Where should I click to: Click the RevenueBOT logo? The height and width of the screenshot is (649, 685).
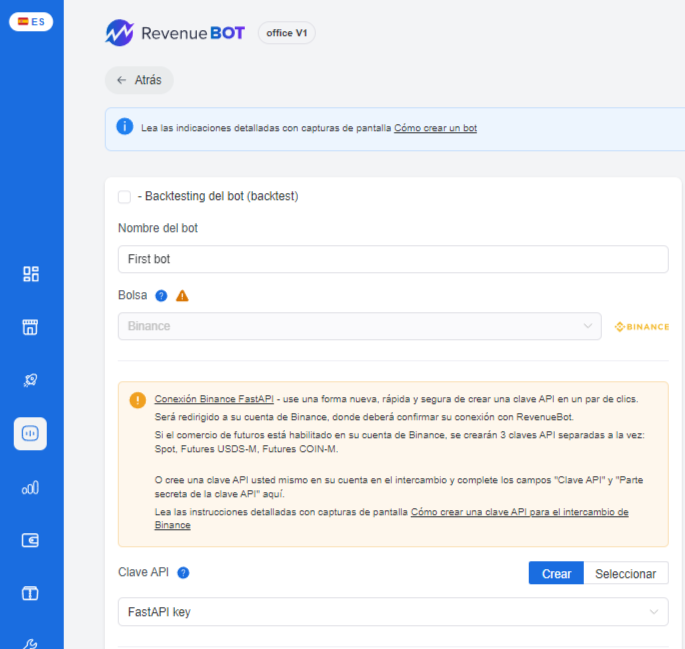[x=175, y=33]
